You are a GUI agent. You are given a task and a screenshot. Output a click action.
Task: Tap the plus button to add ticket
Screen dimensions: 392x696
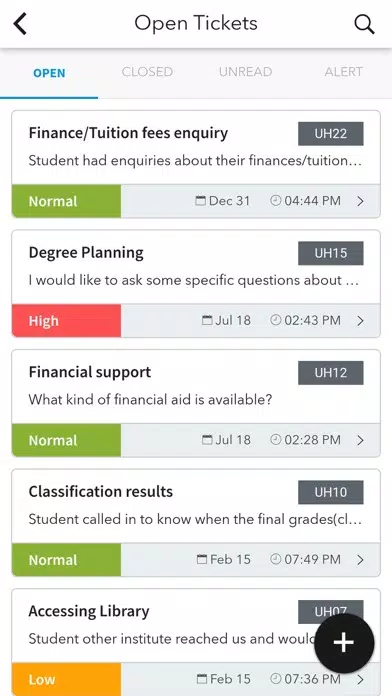tap(344, 643)
